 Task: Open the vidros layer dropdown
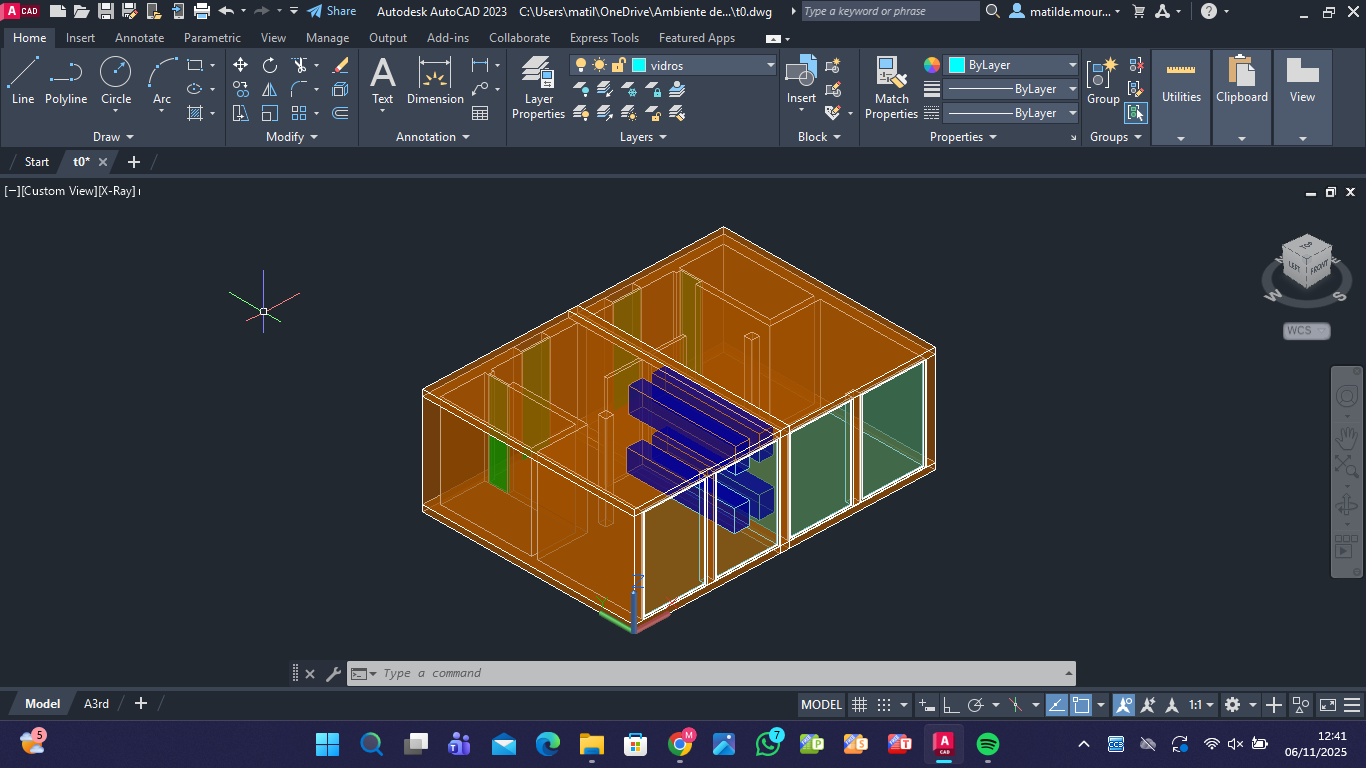(770, 65)
